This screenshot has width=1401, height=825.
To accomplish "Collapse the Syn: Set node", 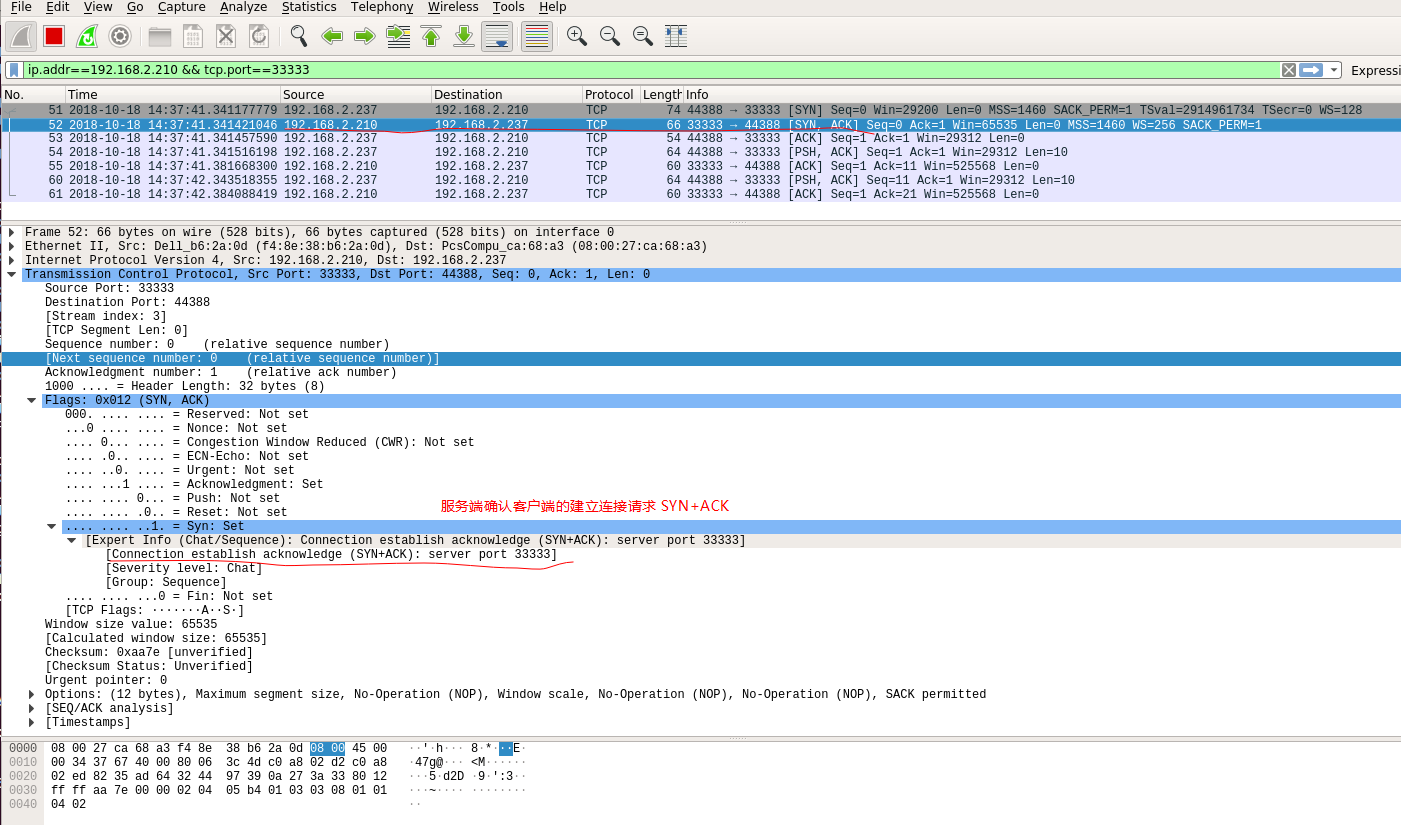I will (51, 526).
